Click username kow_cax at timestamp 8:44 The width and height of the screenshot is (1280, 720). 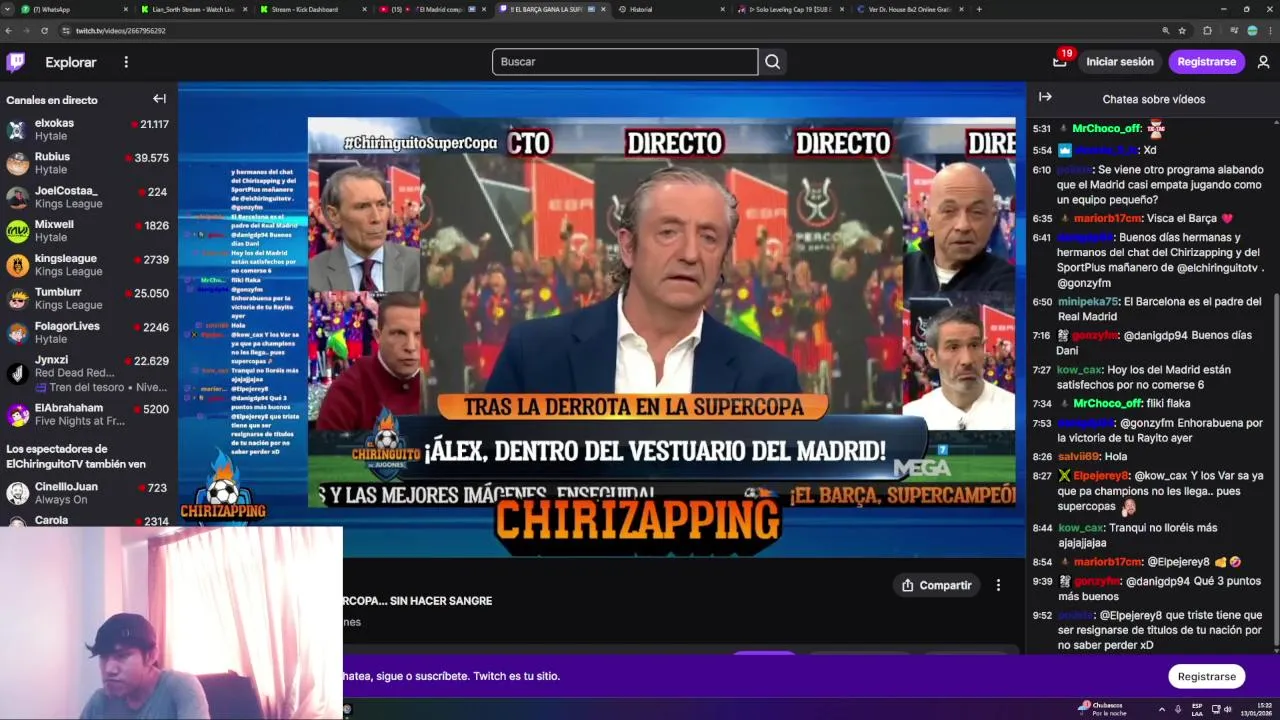(1081, 528)
